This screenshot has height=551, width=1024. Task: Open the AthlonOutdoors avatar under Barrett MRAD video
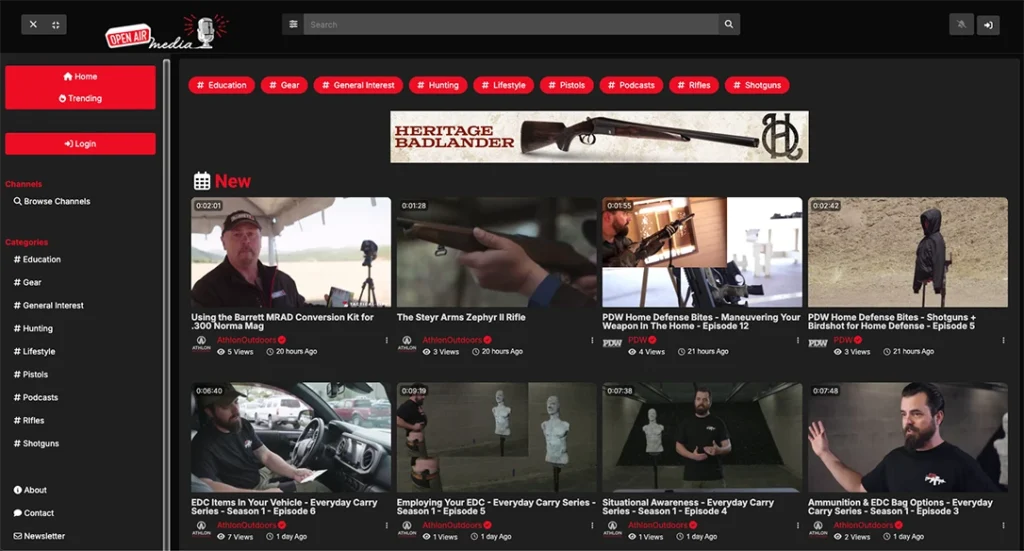tap(201, 344)
